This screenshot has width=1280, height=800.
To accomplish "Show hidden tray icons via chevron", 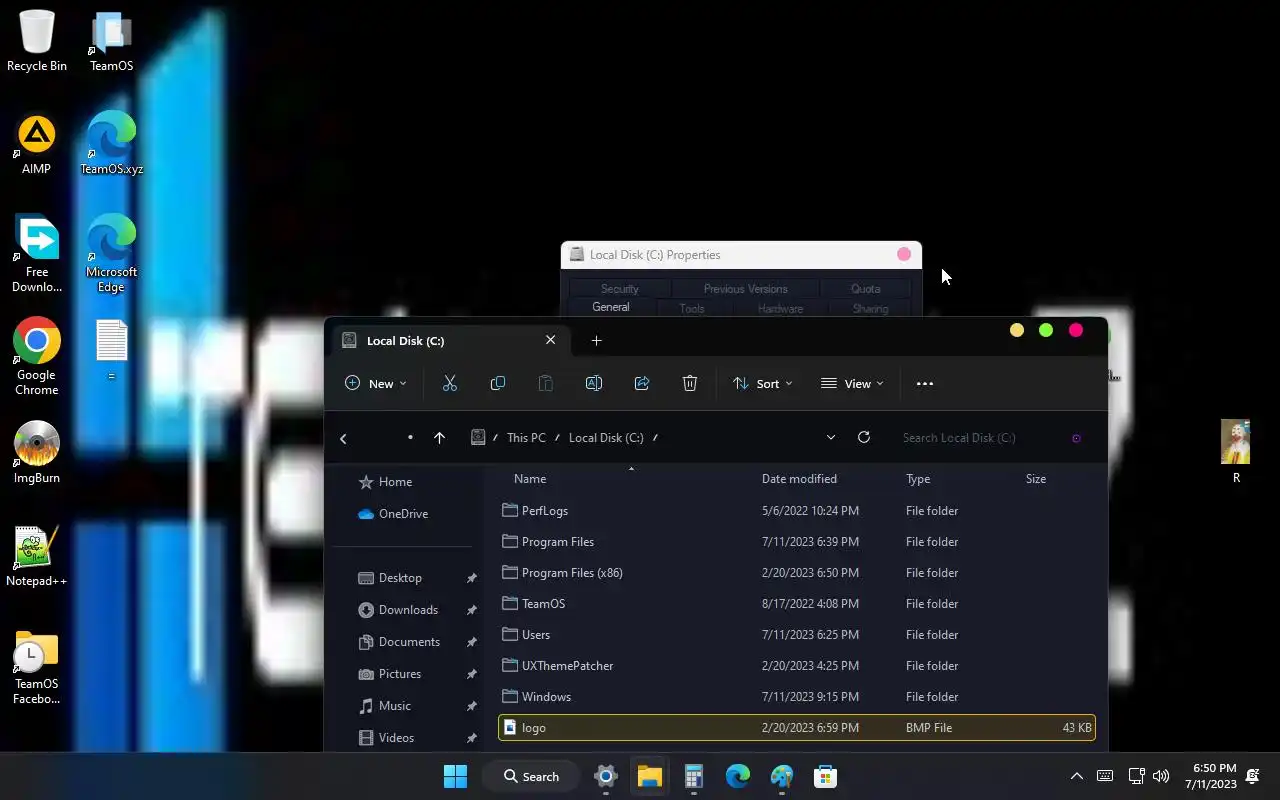I will (1076, 776).
